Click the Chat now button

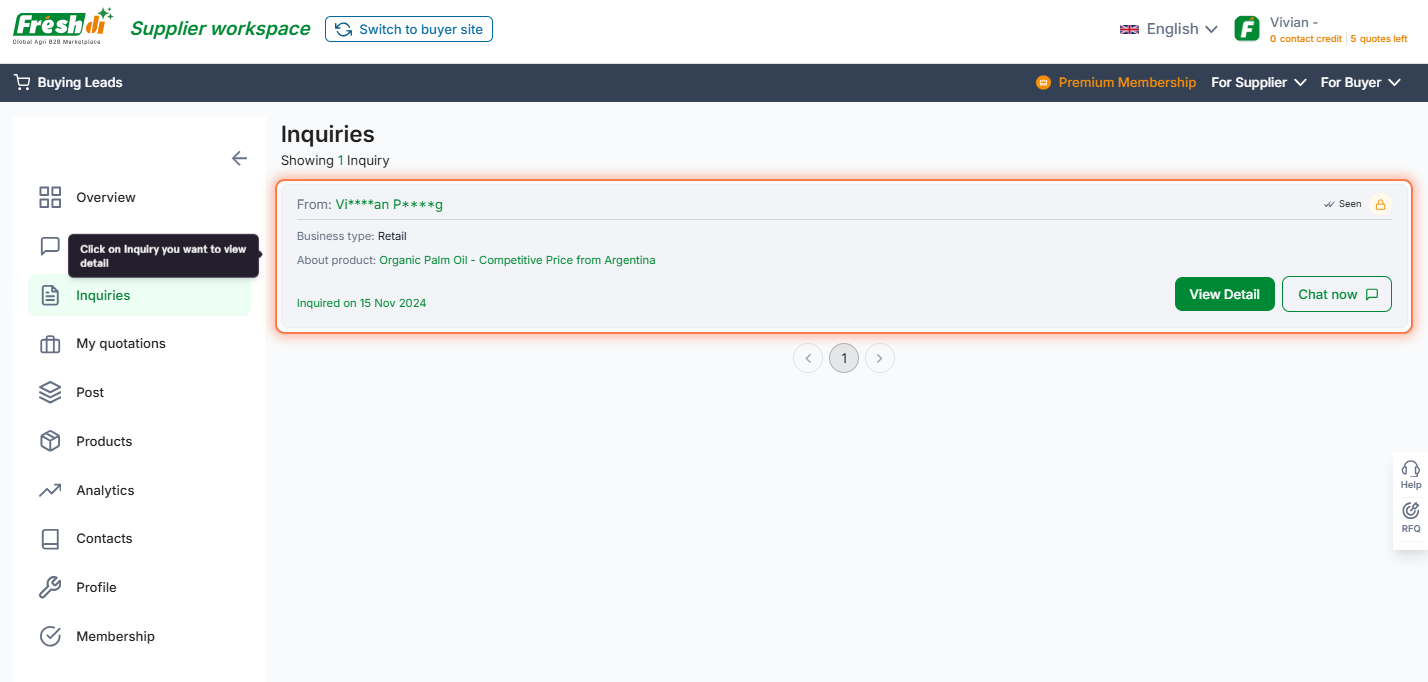1336,294
